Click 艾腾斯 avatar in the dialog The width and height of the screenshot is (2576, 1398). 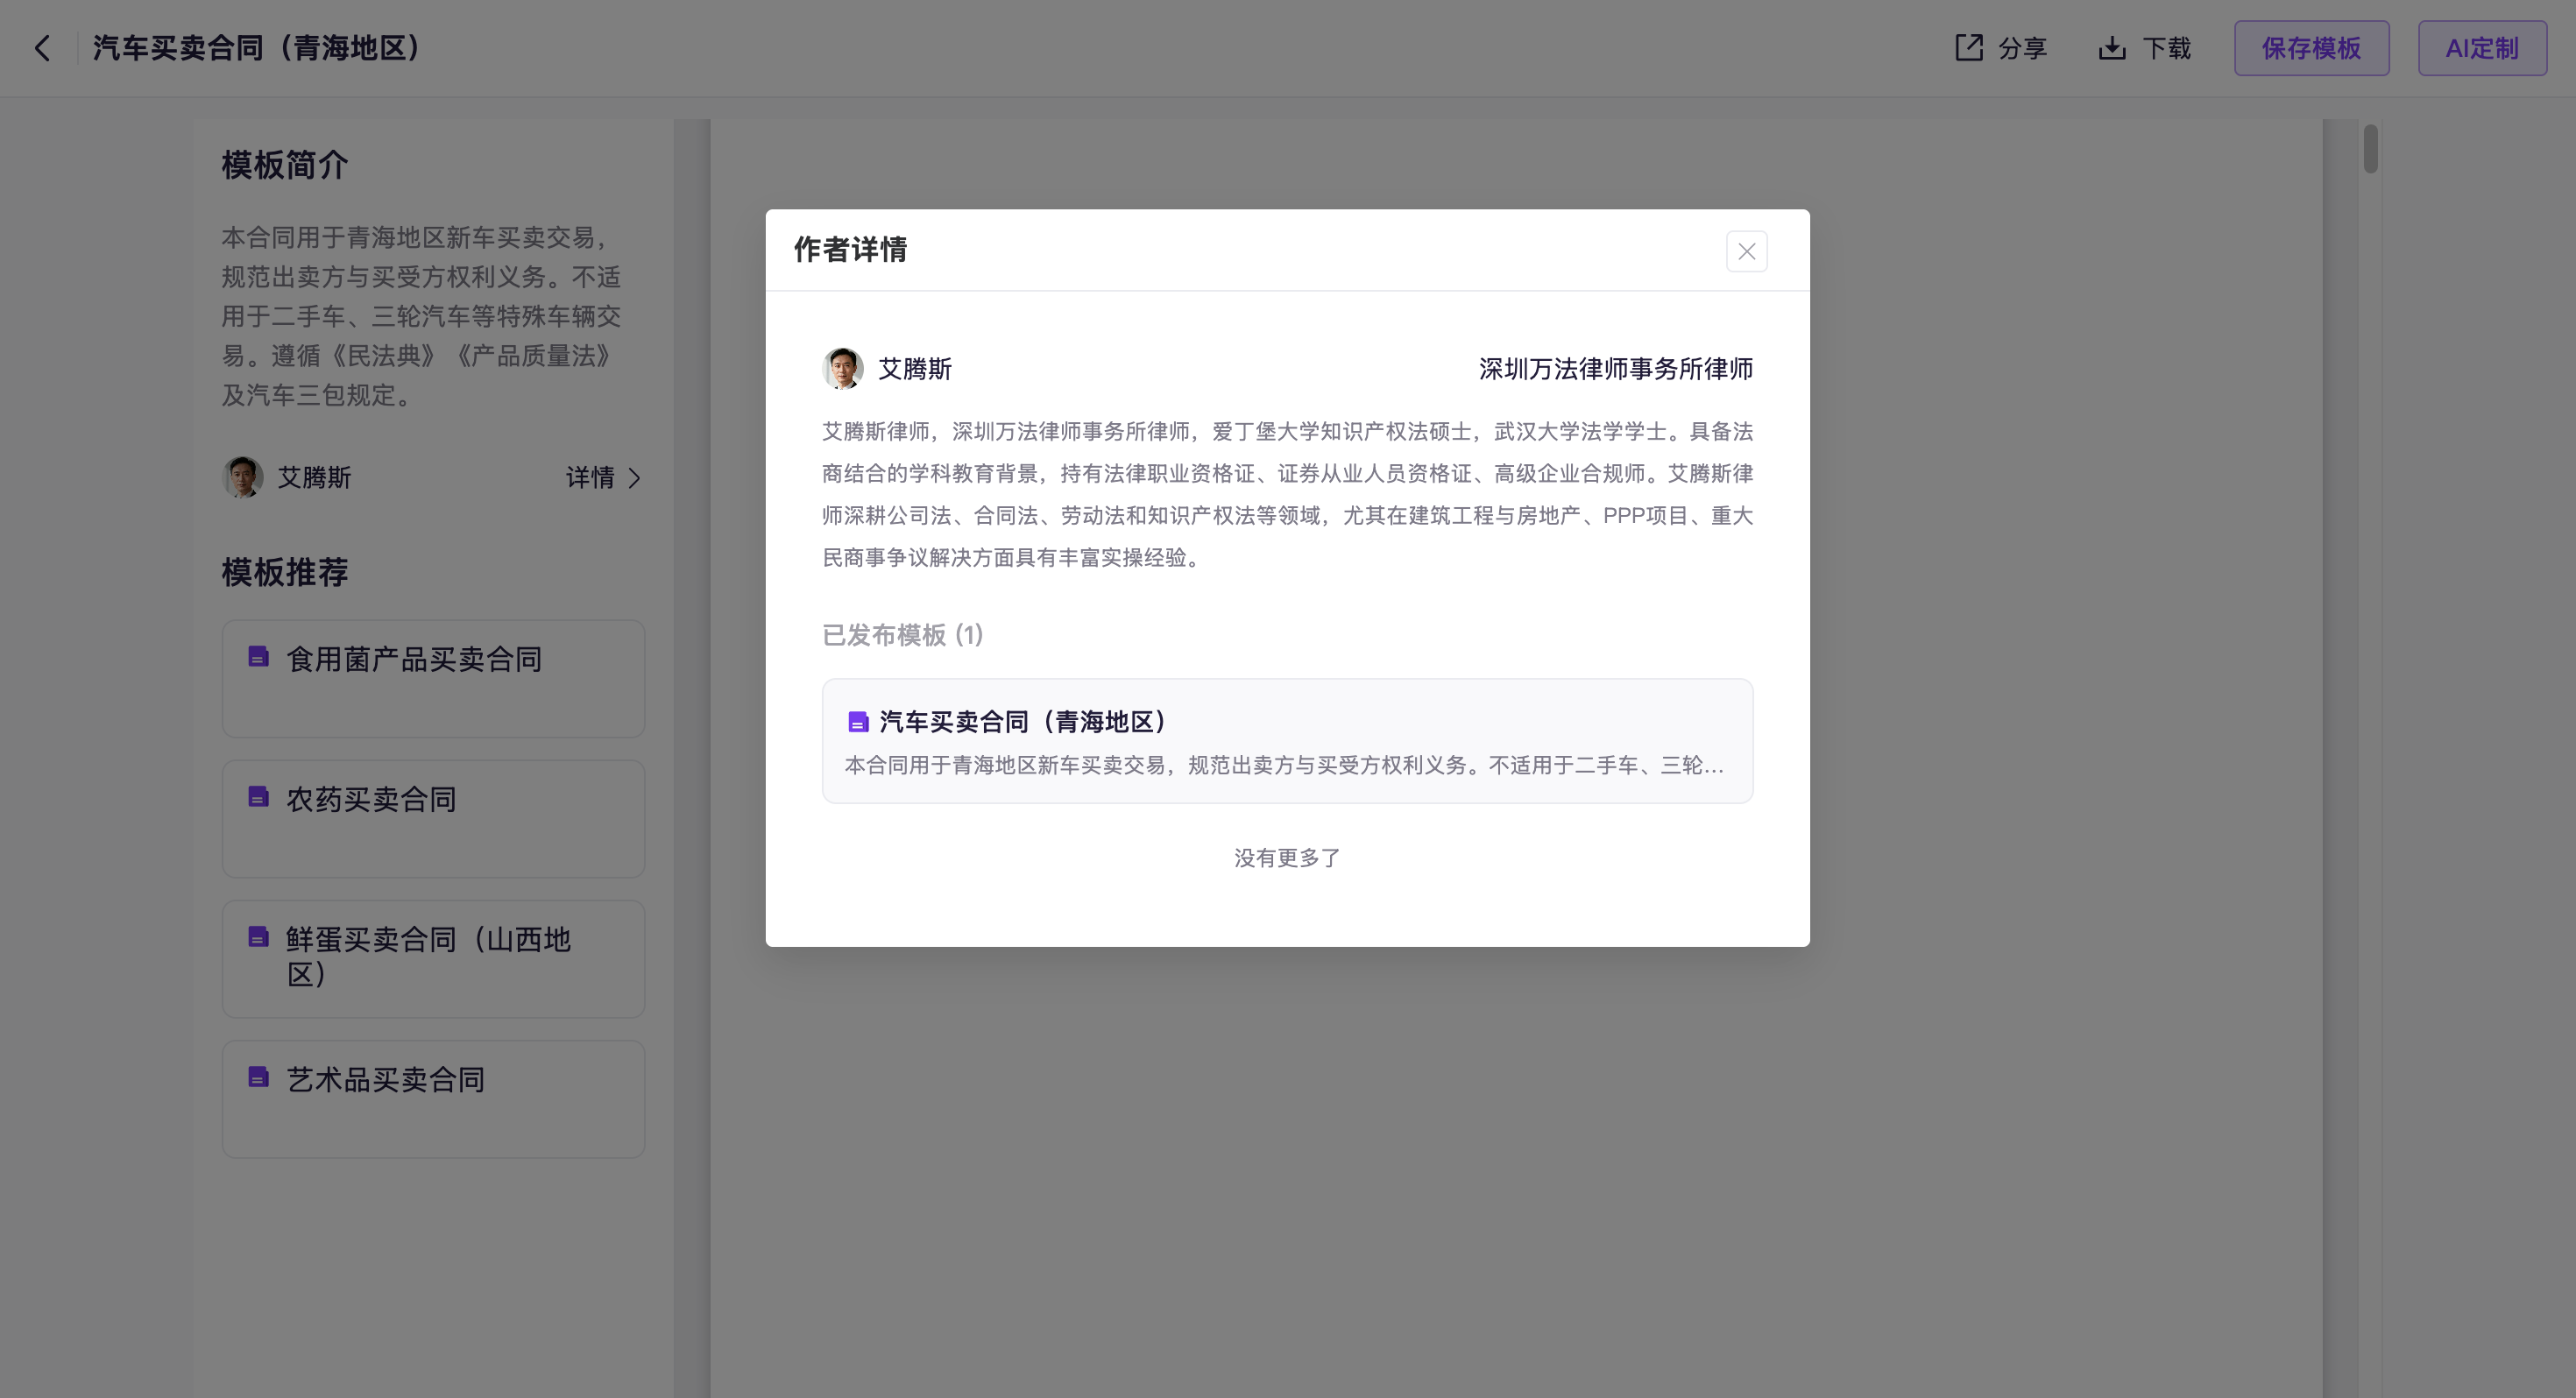tap(842, 368)
